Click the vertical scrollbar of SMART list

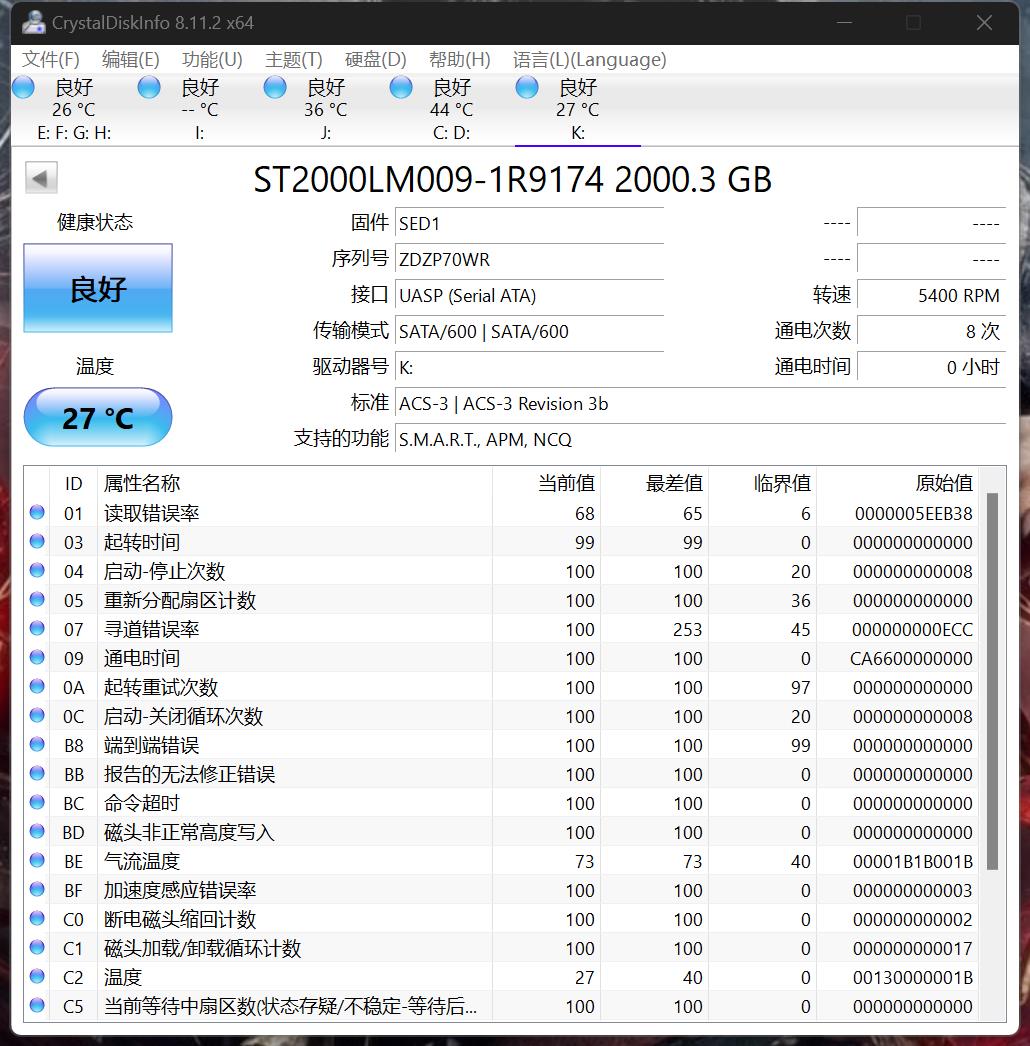pyautogui.click(x=992, y=681)
